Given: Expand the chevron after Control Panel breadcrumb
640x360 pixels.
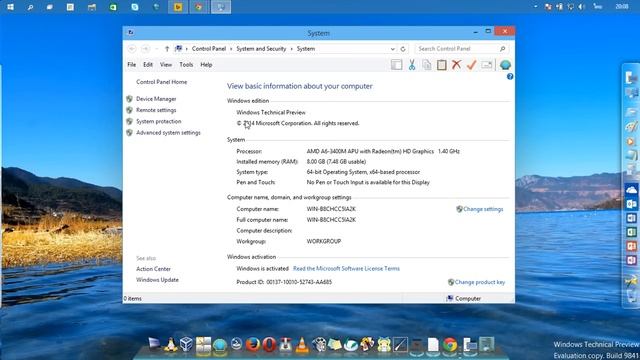Looking at the screenshot, I should (231, 49).
